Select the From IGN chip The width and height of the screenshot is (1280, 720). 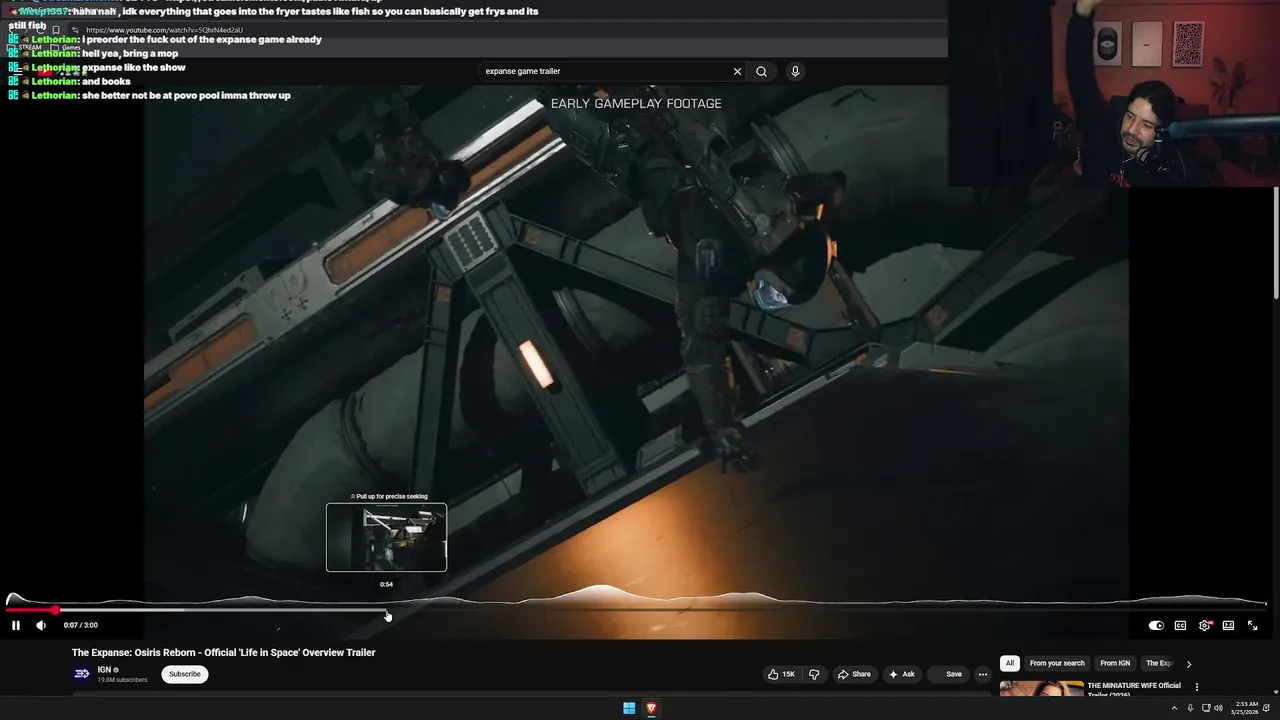pyautogui.click(x=1115, y=663)
